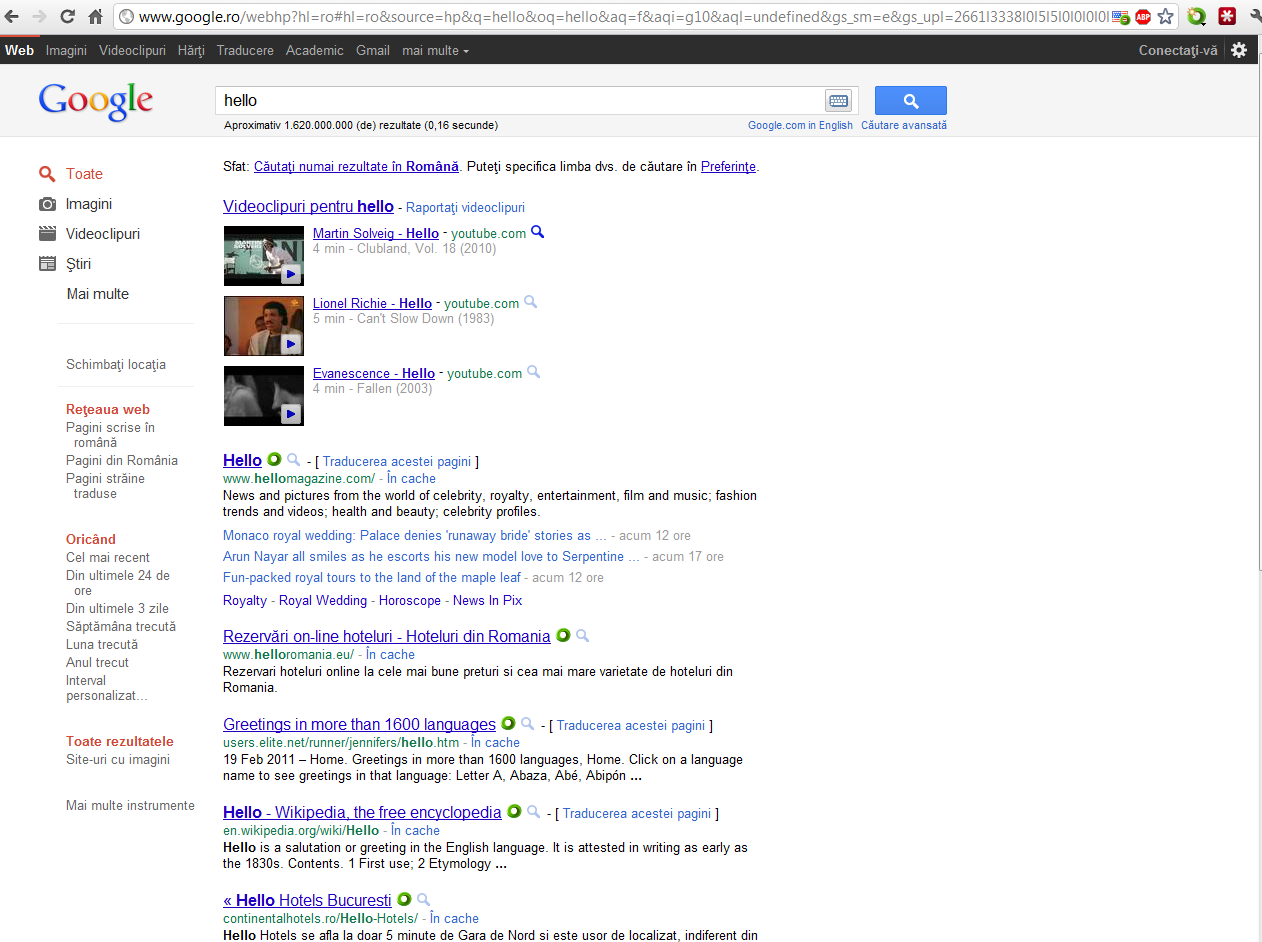Select 'Toate' in left sidebar

pos(84,174)
